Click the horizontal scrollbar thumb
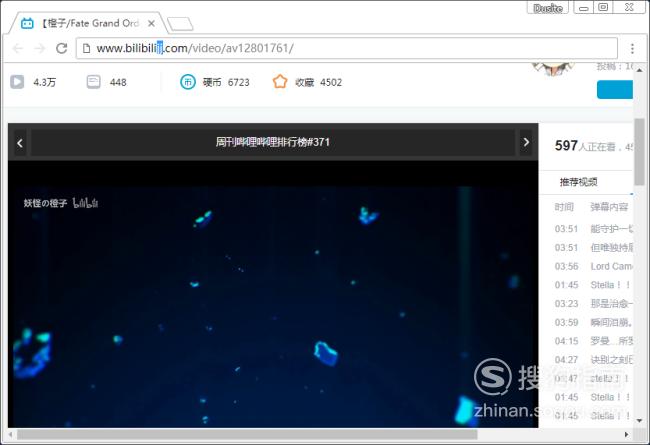The height and width of the screenshot is (445, 650). pyautogui.click(x=247, y=435)
